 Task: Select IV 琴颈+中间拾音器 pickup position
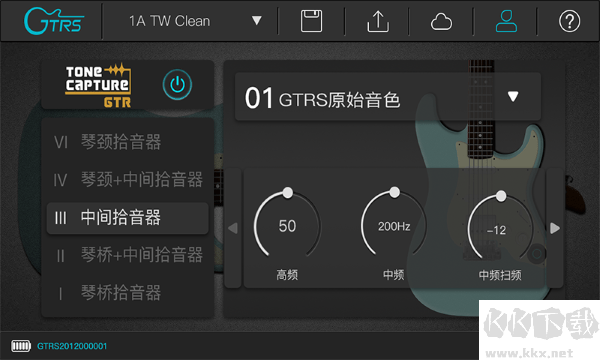click(x=127, y=180)
